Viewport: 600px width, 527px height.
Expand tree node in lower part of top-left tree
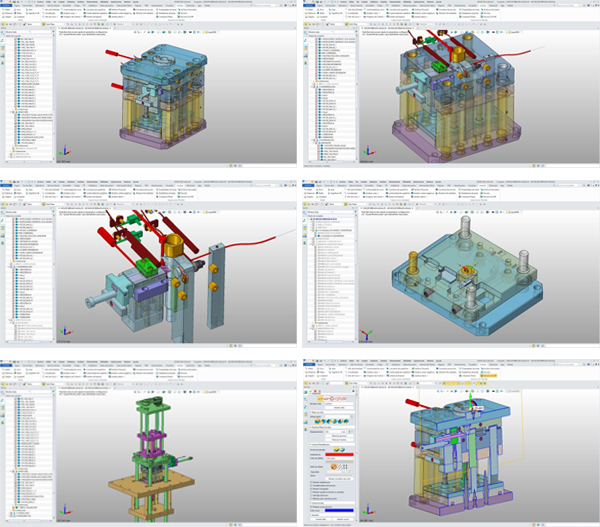pyautogui.click(x=10, y=112)
